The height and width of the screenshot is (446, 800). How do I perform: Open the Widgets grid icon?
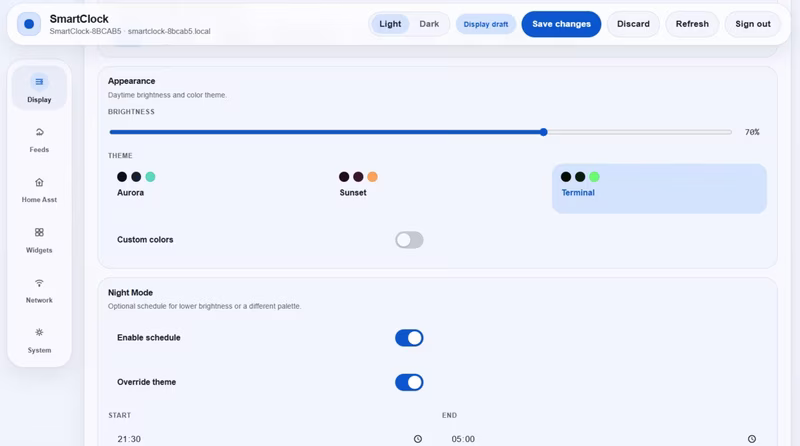pos(39,232)
